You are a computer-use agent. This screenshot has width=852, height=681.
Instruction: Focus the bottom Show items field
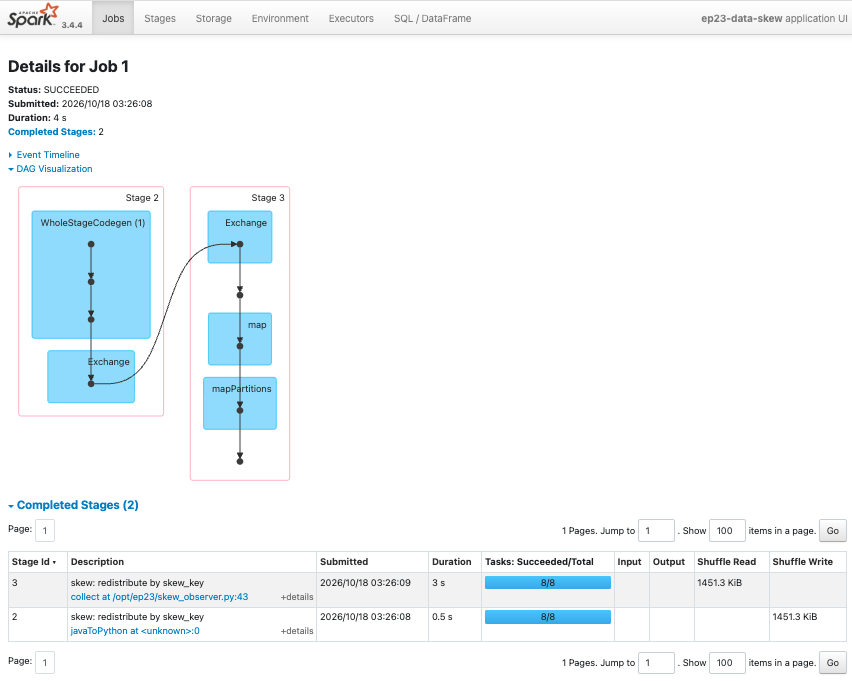pyautogui.click(x=727, y=663)
